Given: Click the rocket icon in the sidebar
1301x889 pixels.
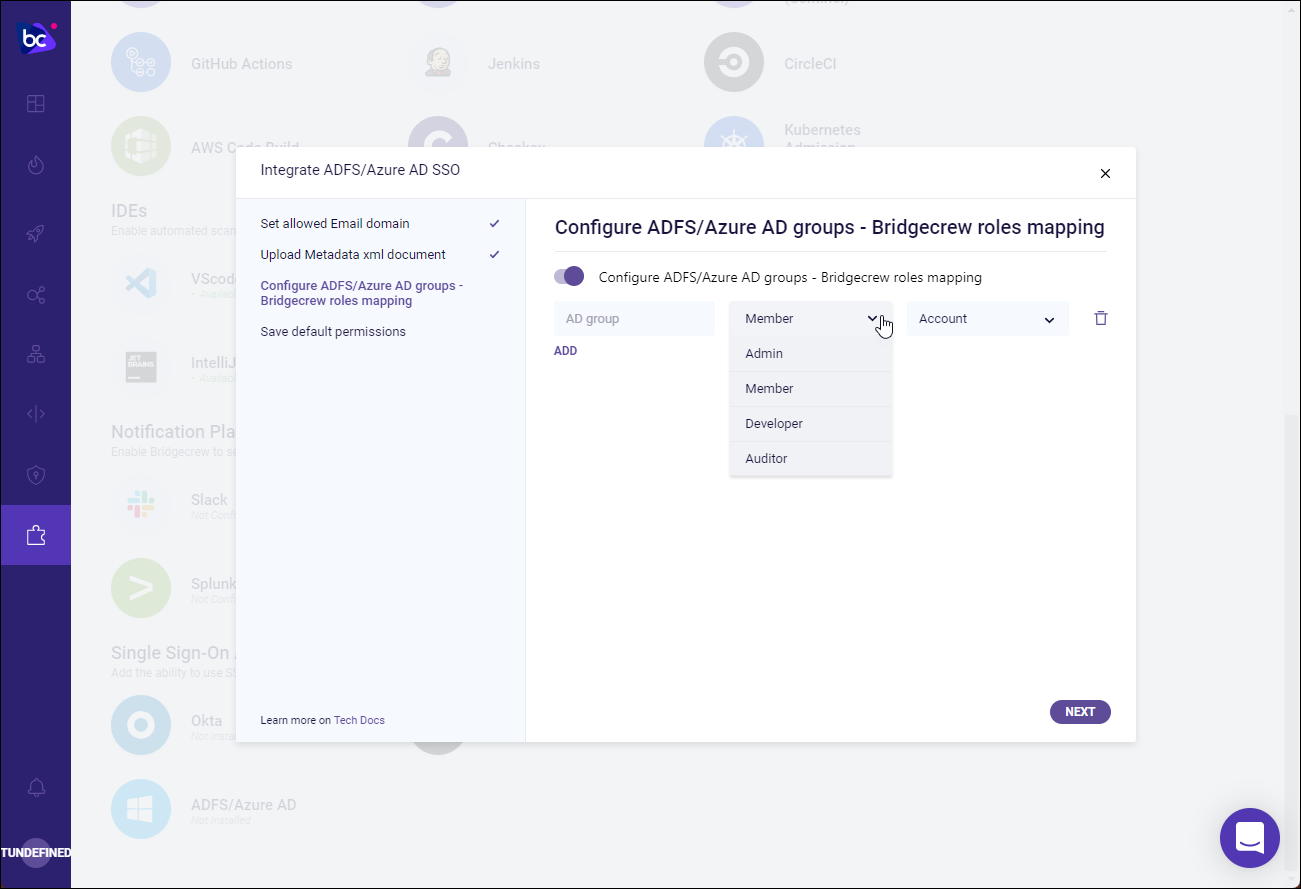Looking at the screenshot, I should point(36,234).
